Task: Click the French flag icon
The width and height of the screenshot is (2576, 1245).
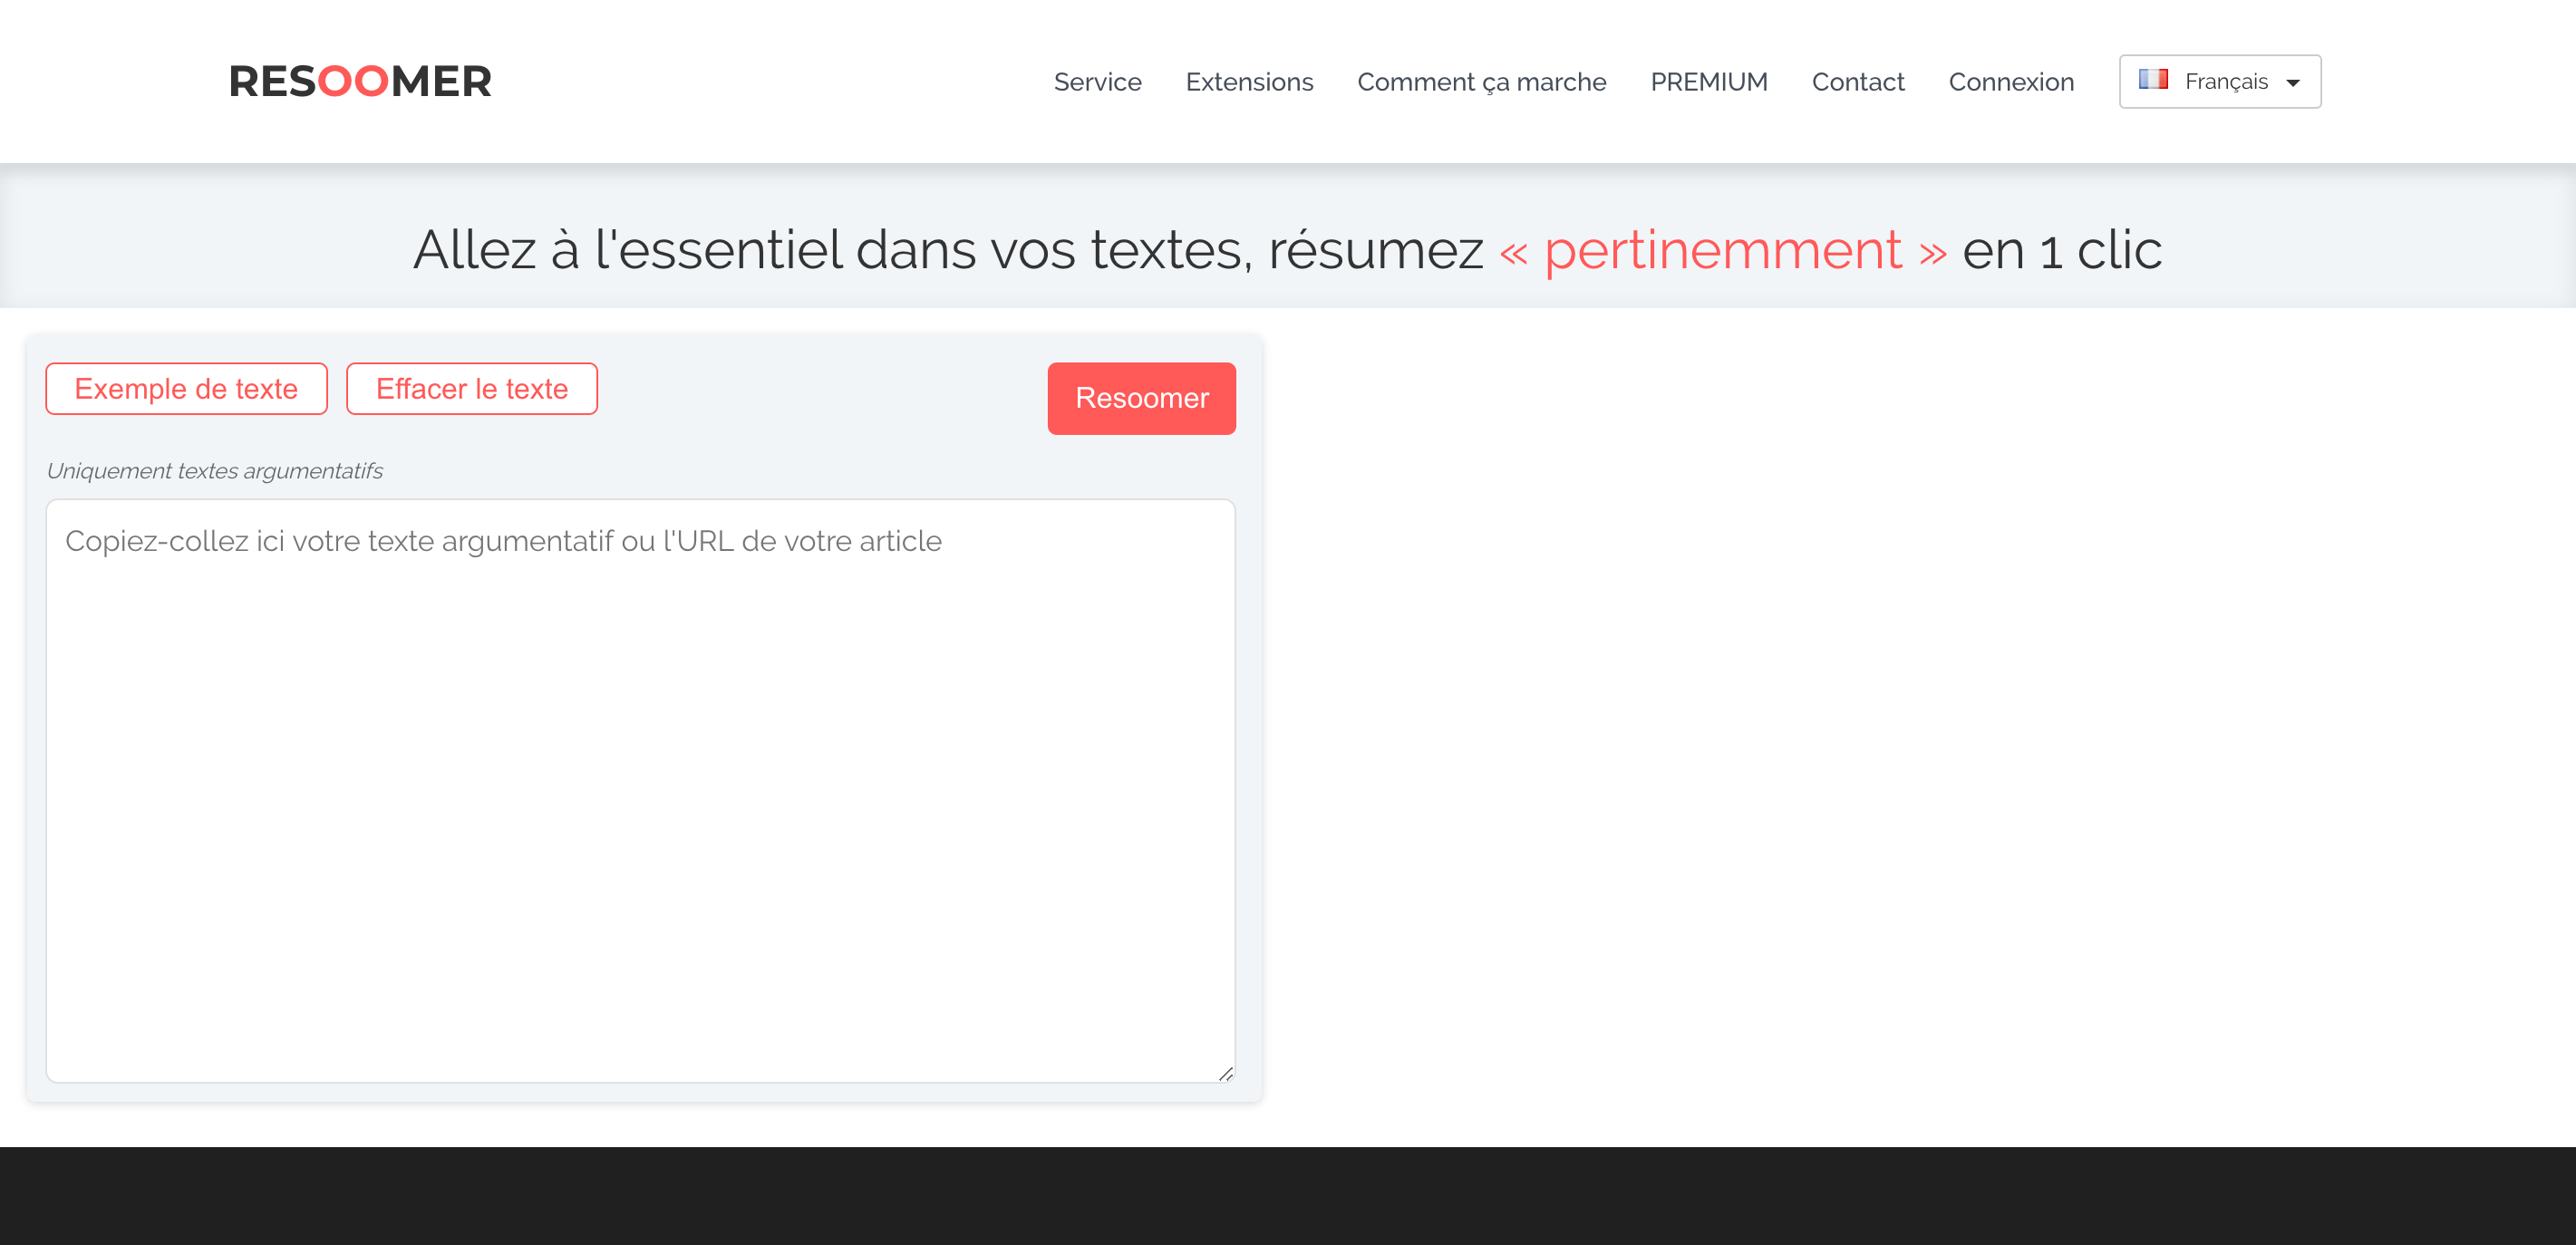Action: click(2153, 79)
